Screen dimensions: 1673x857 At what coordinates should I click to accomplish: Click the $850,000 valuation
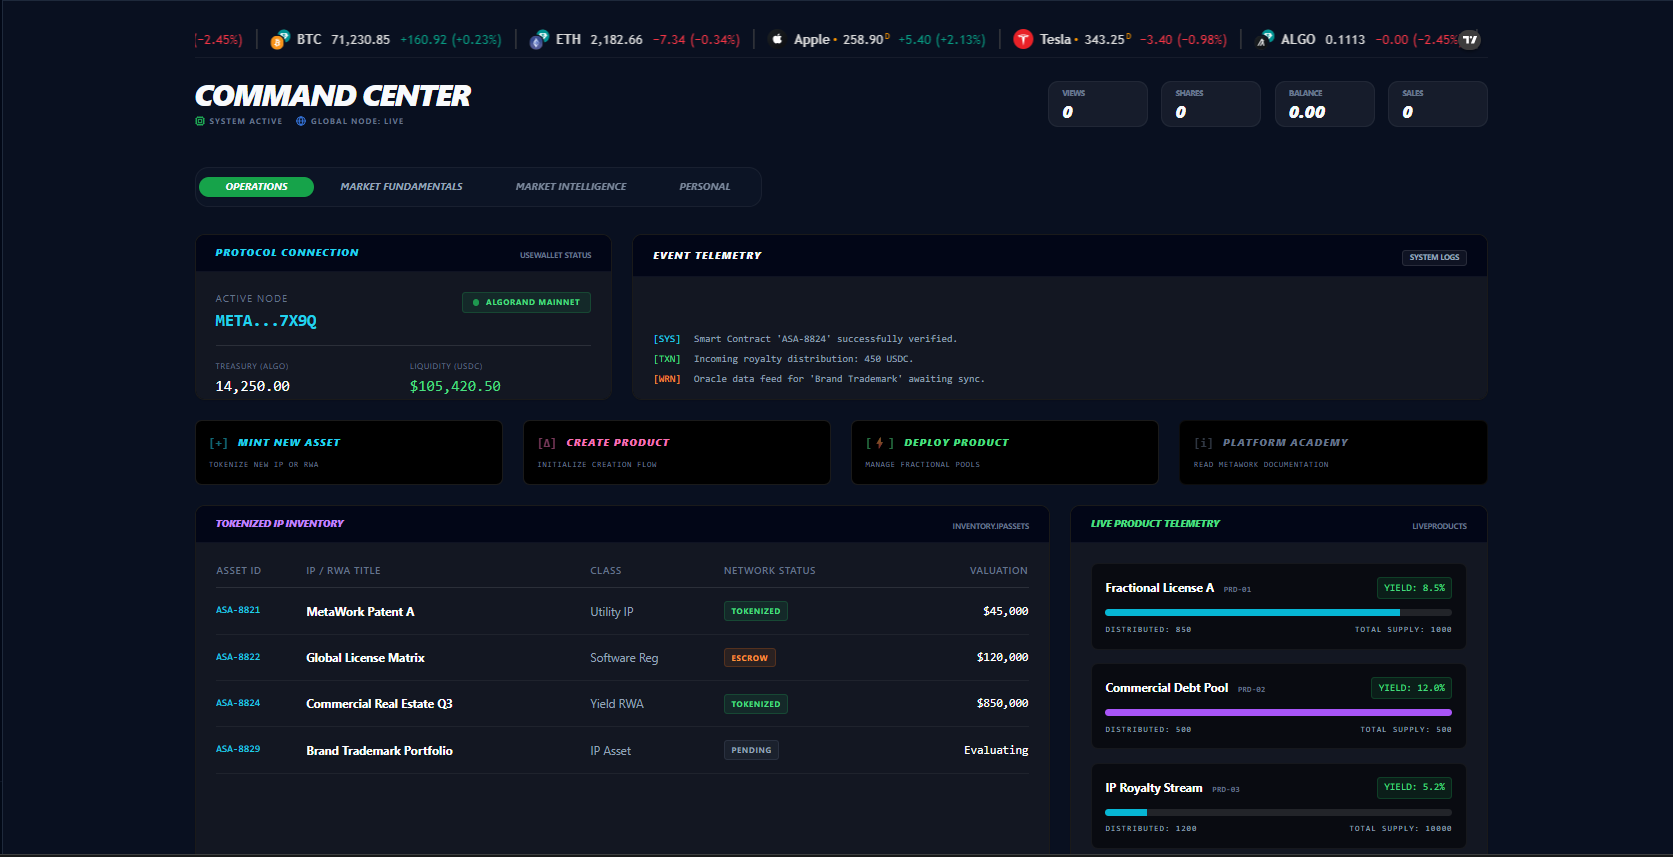1002,703
